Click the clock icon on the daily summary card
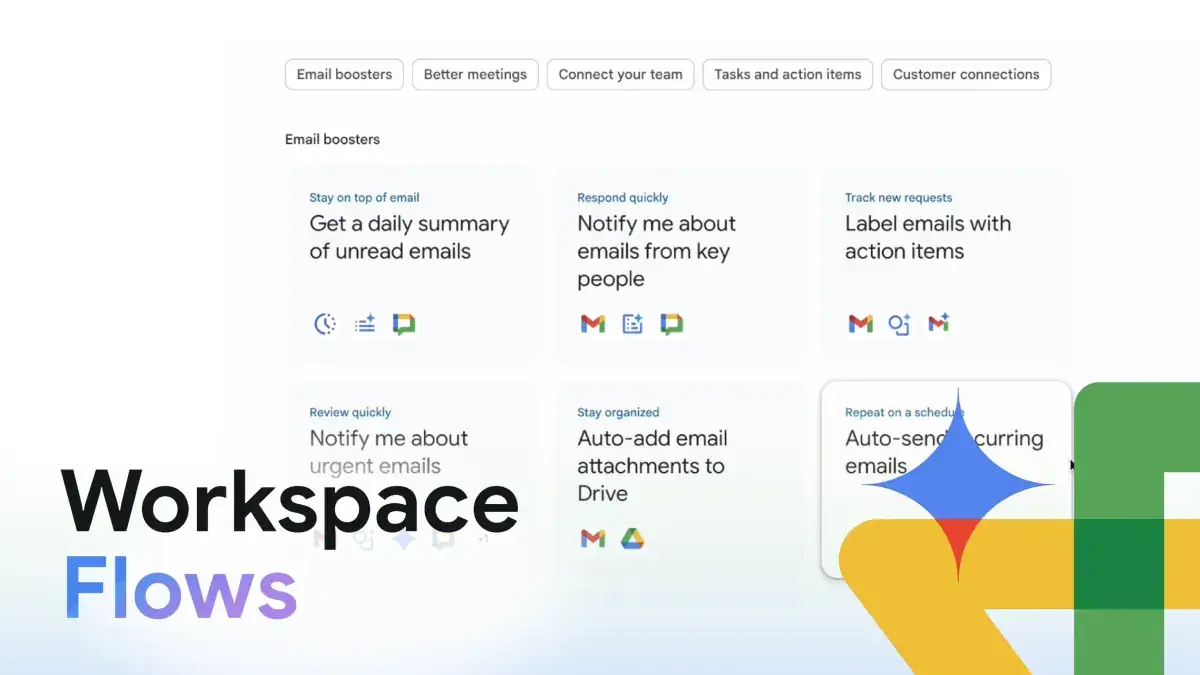Viewport: 1200px width, 675px height. pos(324,323)
